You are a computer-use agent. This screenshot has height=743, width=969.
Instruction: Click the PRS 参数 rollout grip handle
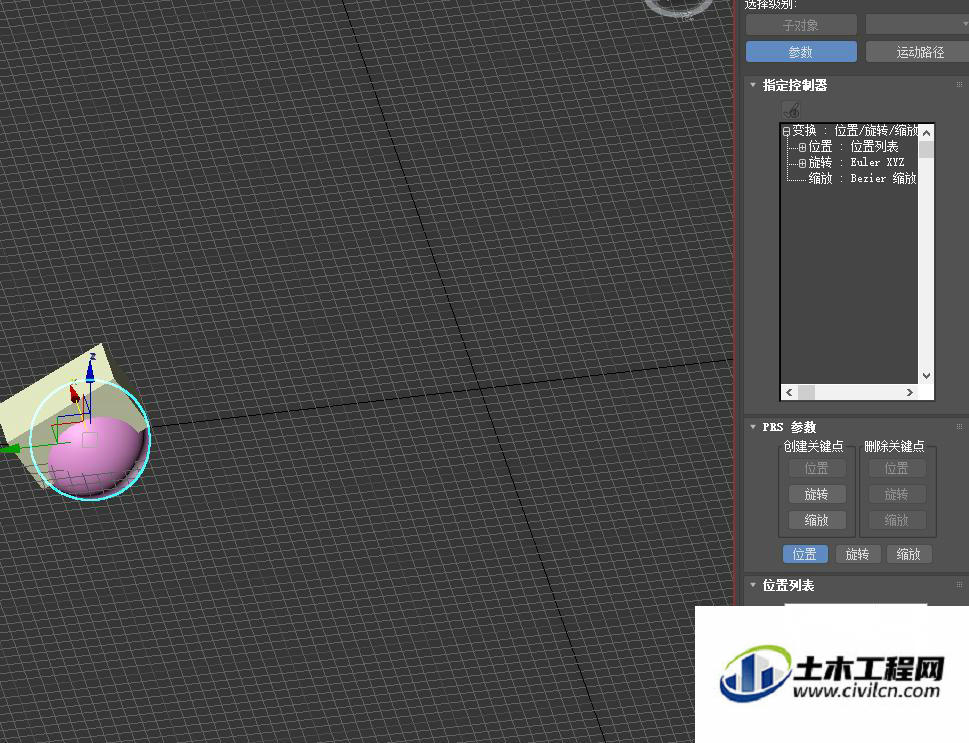[959, 427]
